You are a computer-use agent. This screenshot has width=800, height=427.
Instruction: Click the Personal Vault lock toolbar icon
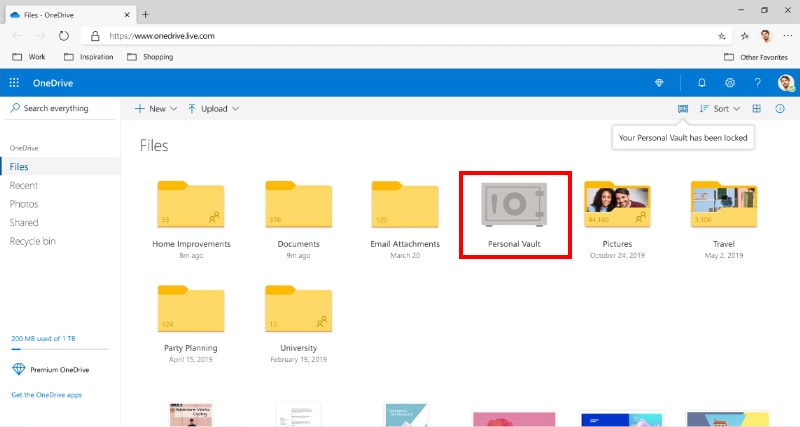[683, 109]
